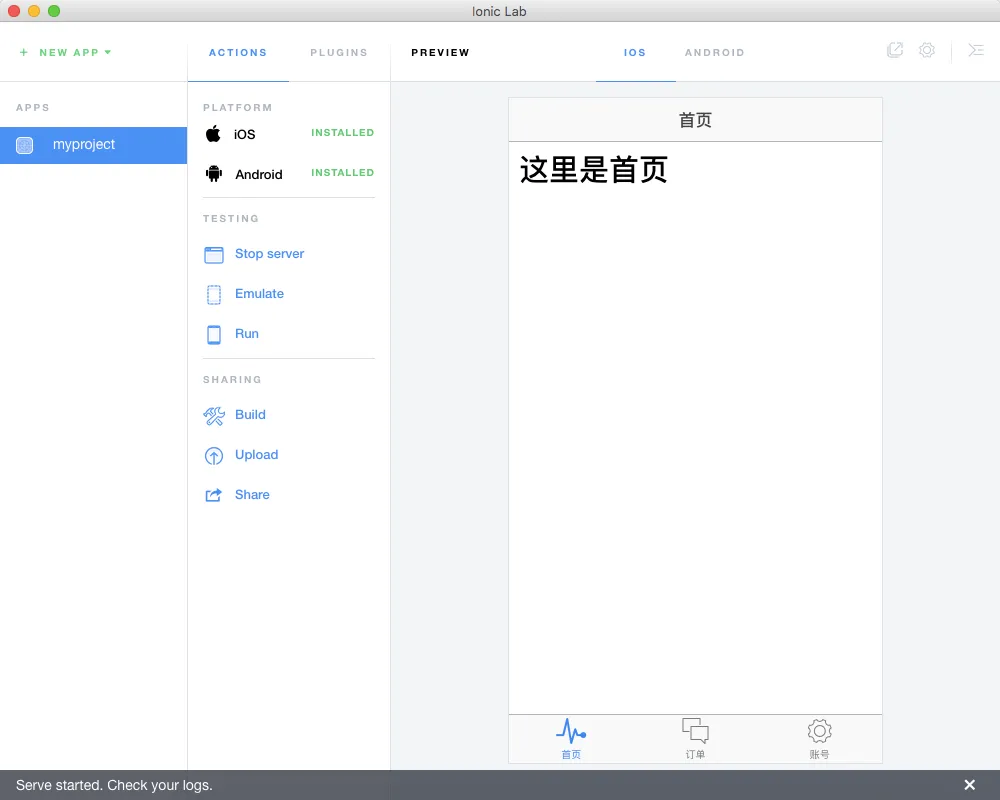
Task: Switch to the Plugins tab
Action: click(339, 52)
